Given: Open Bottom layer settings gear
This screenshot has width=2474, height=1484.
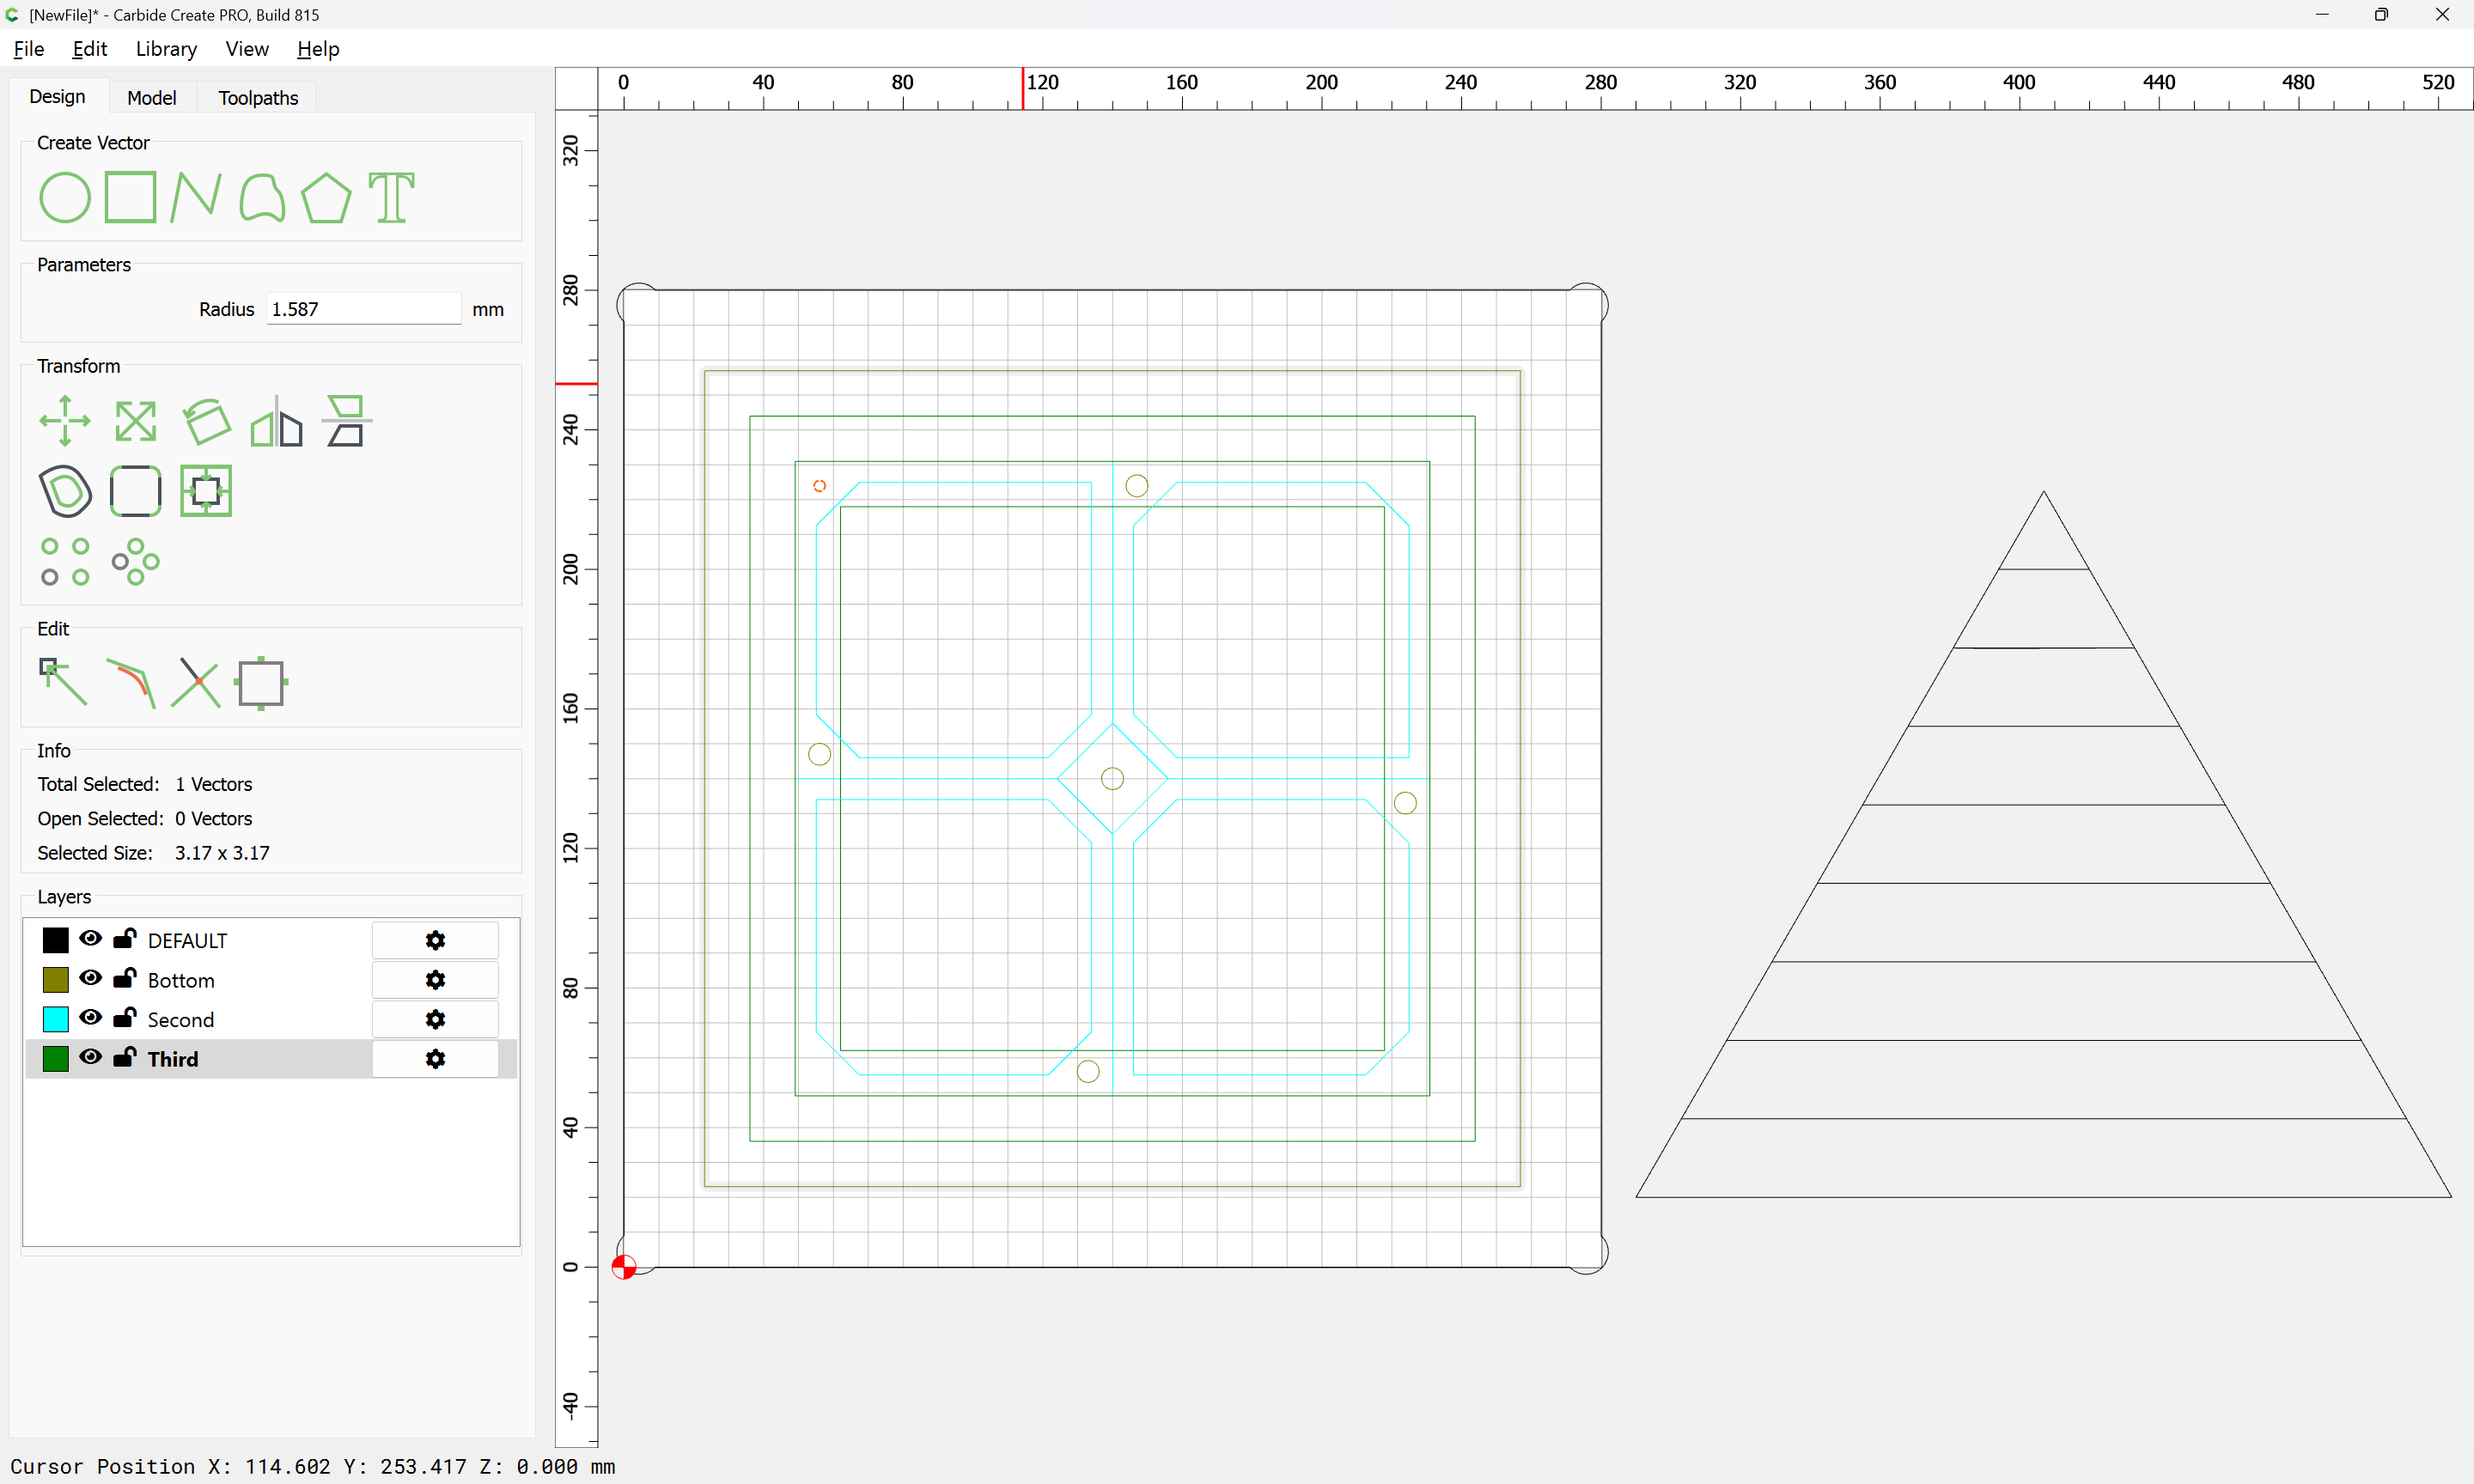Looking at the screenshot, I should coord(435,980).
